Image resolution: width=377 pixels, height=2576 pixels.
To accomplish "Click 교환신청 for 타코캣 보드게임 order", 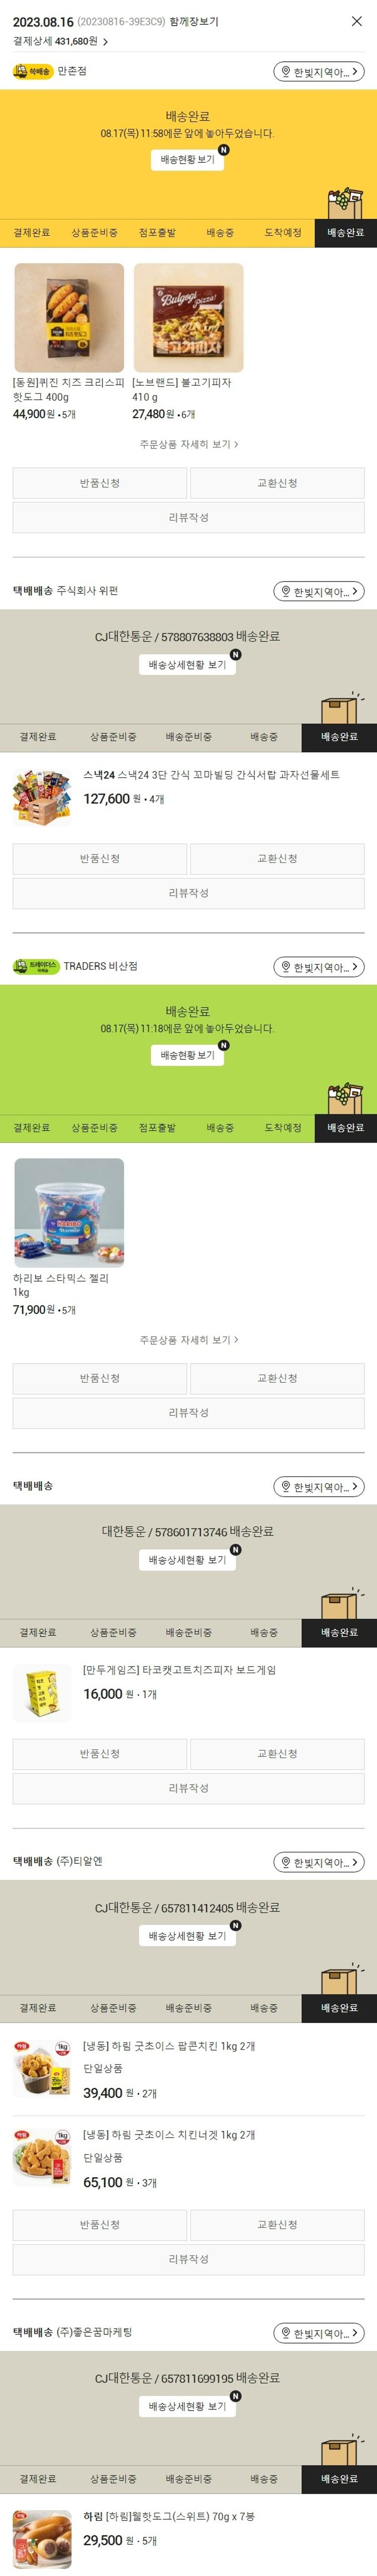I will [277, 1754].
